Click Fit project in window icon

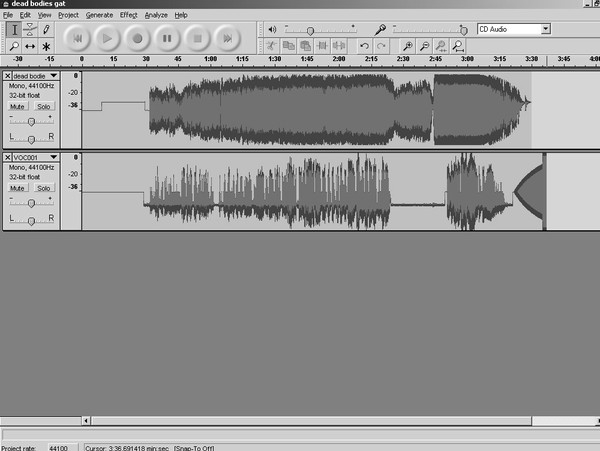458,46
